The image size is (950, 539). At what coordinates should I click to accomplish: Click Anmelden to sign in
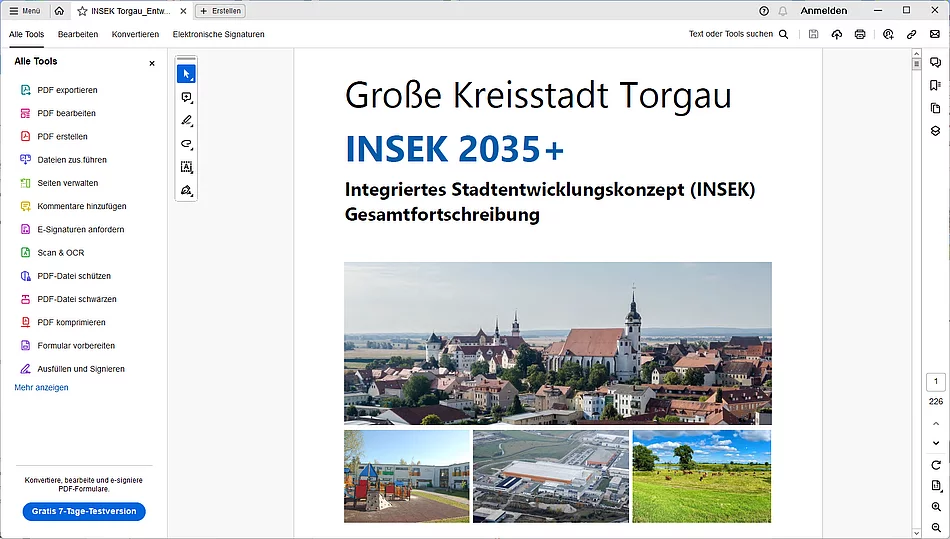[x=823, y=11]
